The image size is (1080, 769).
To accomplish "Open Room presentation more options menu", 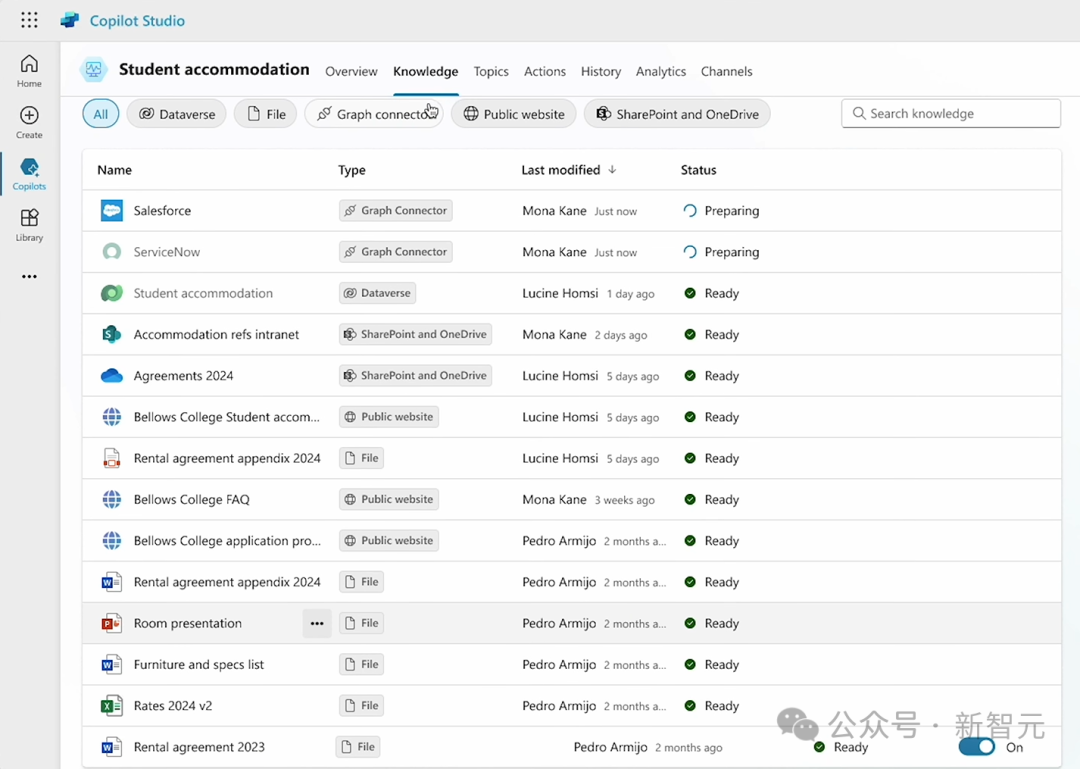I will click(x=317, y=623).
